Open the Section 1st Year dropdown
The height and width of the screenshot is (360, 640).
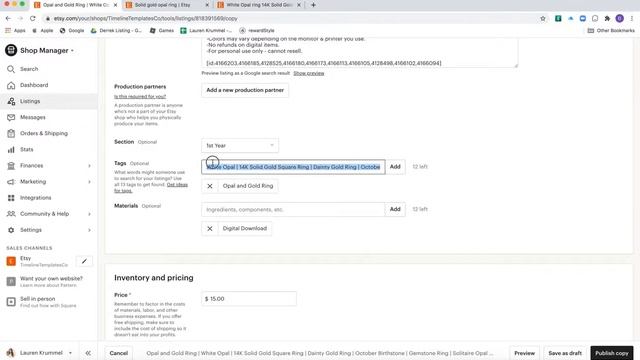point(240,146)
